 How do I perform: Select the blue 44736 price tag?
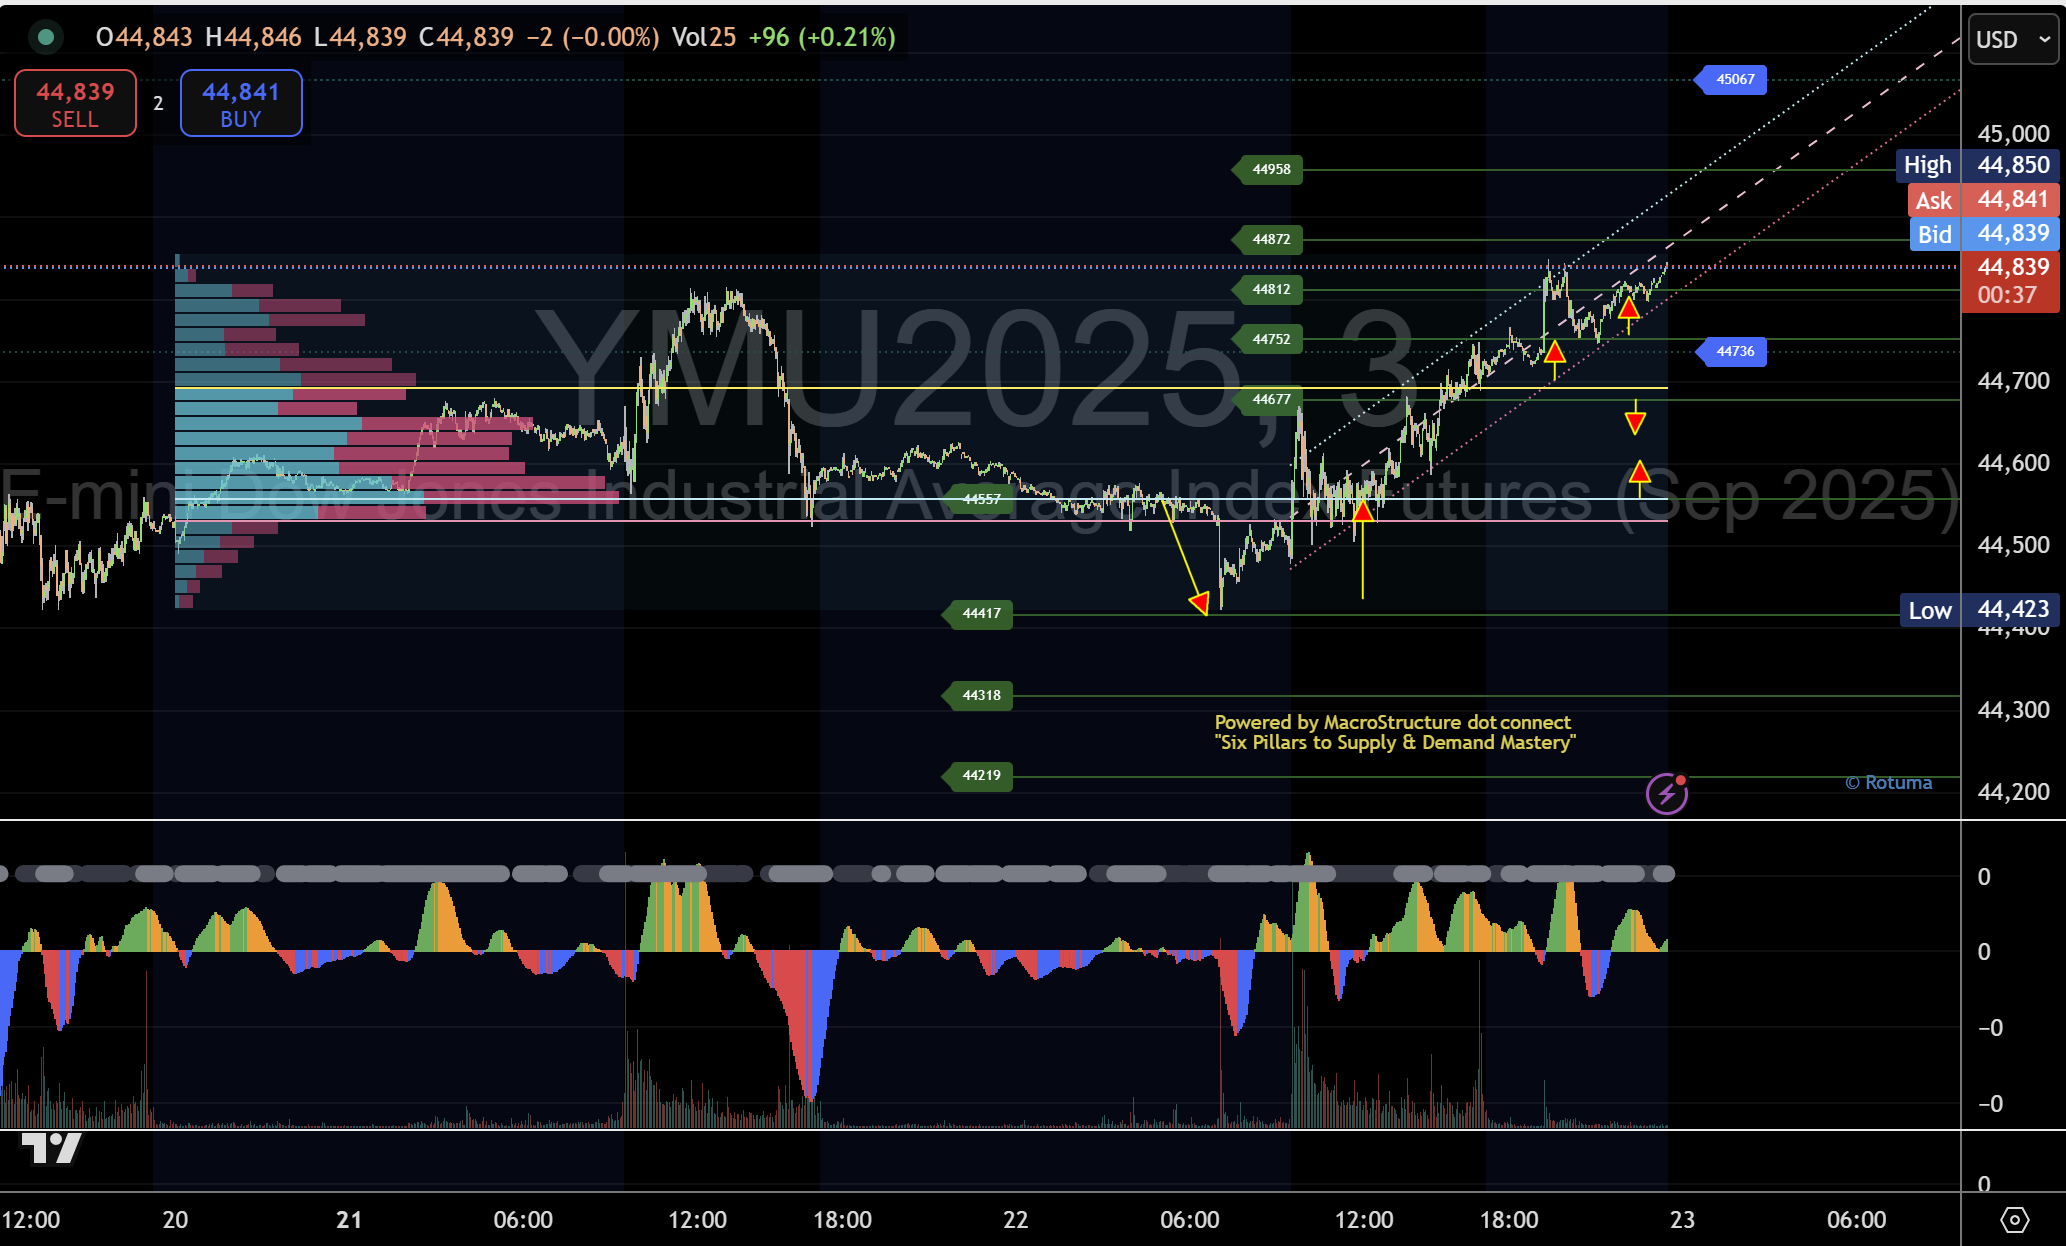(x=1734, y=352)
